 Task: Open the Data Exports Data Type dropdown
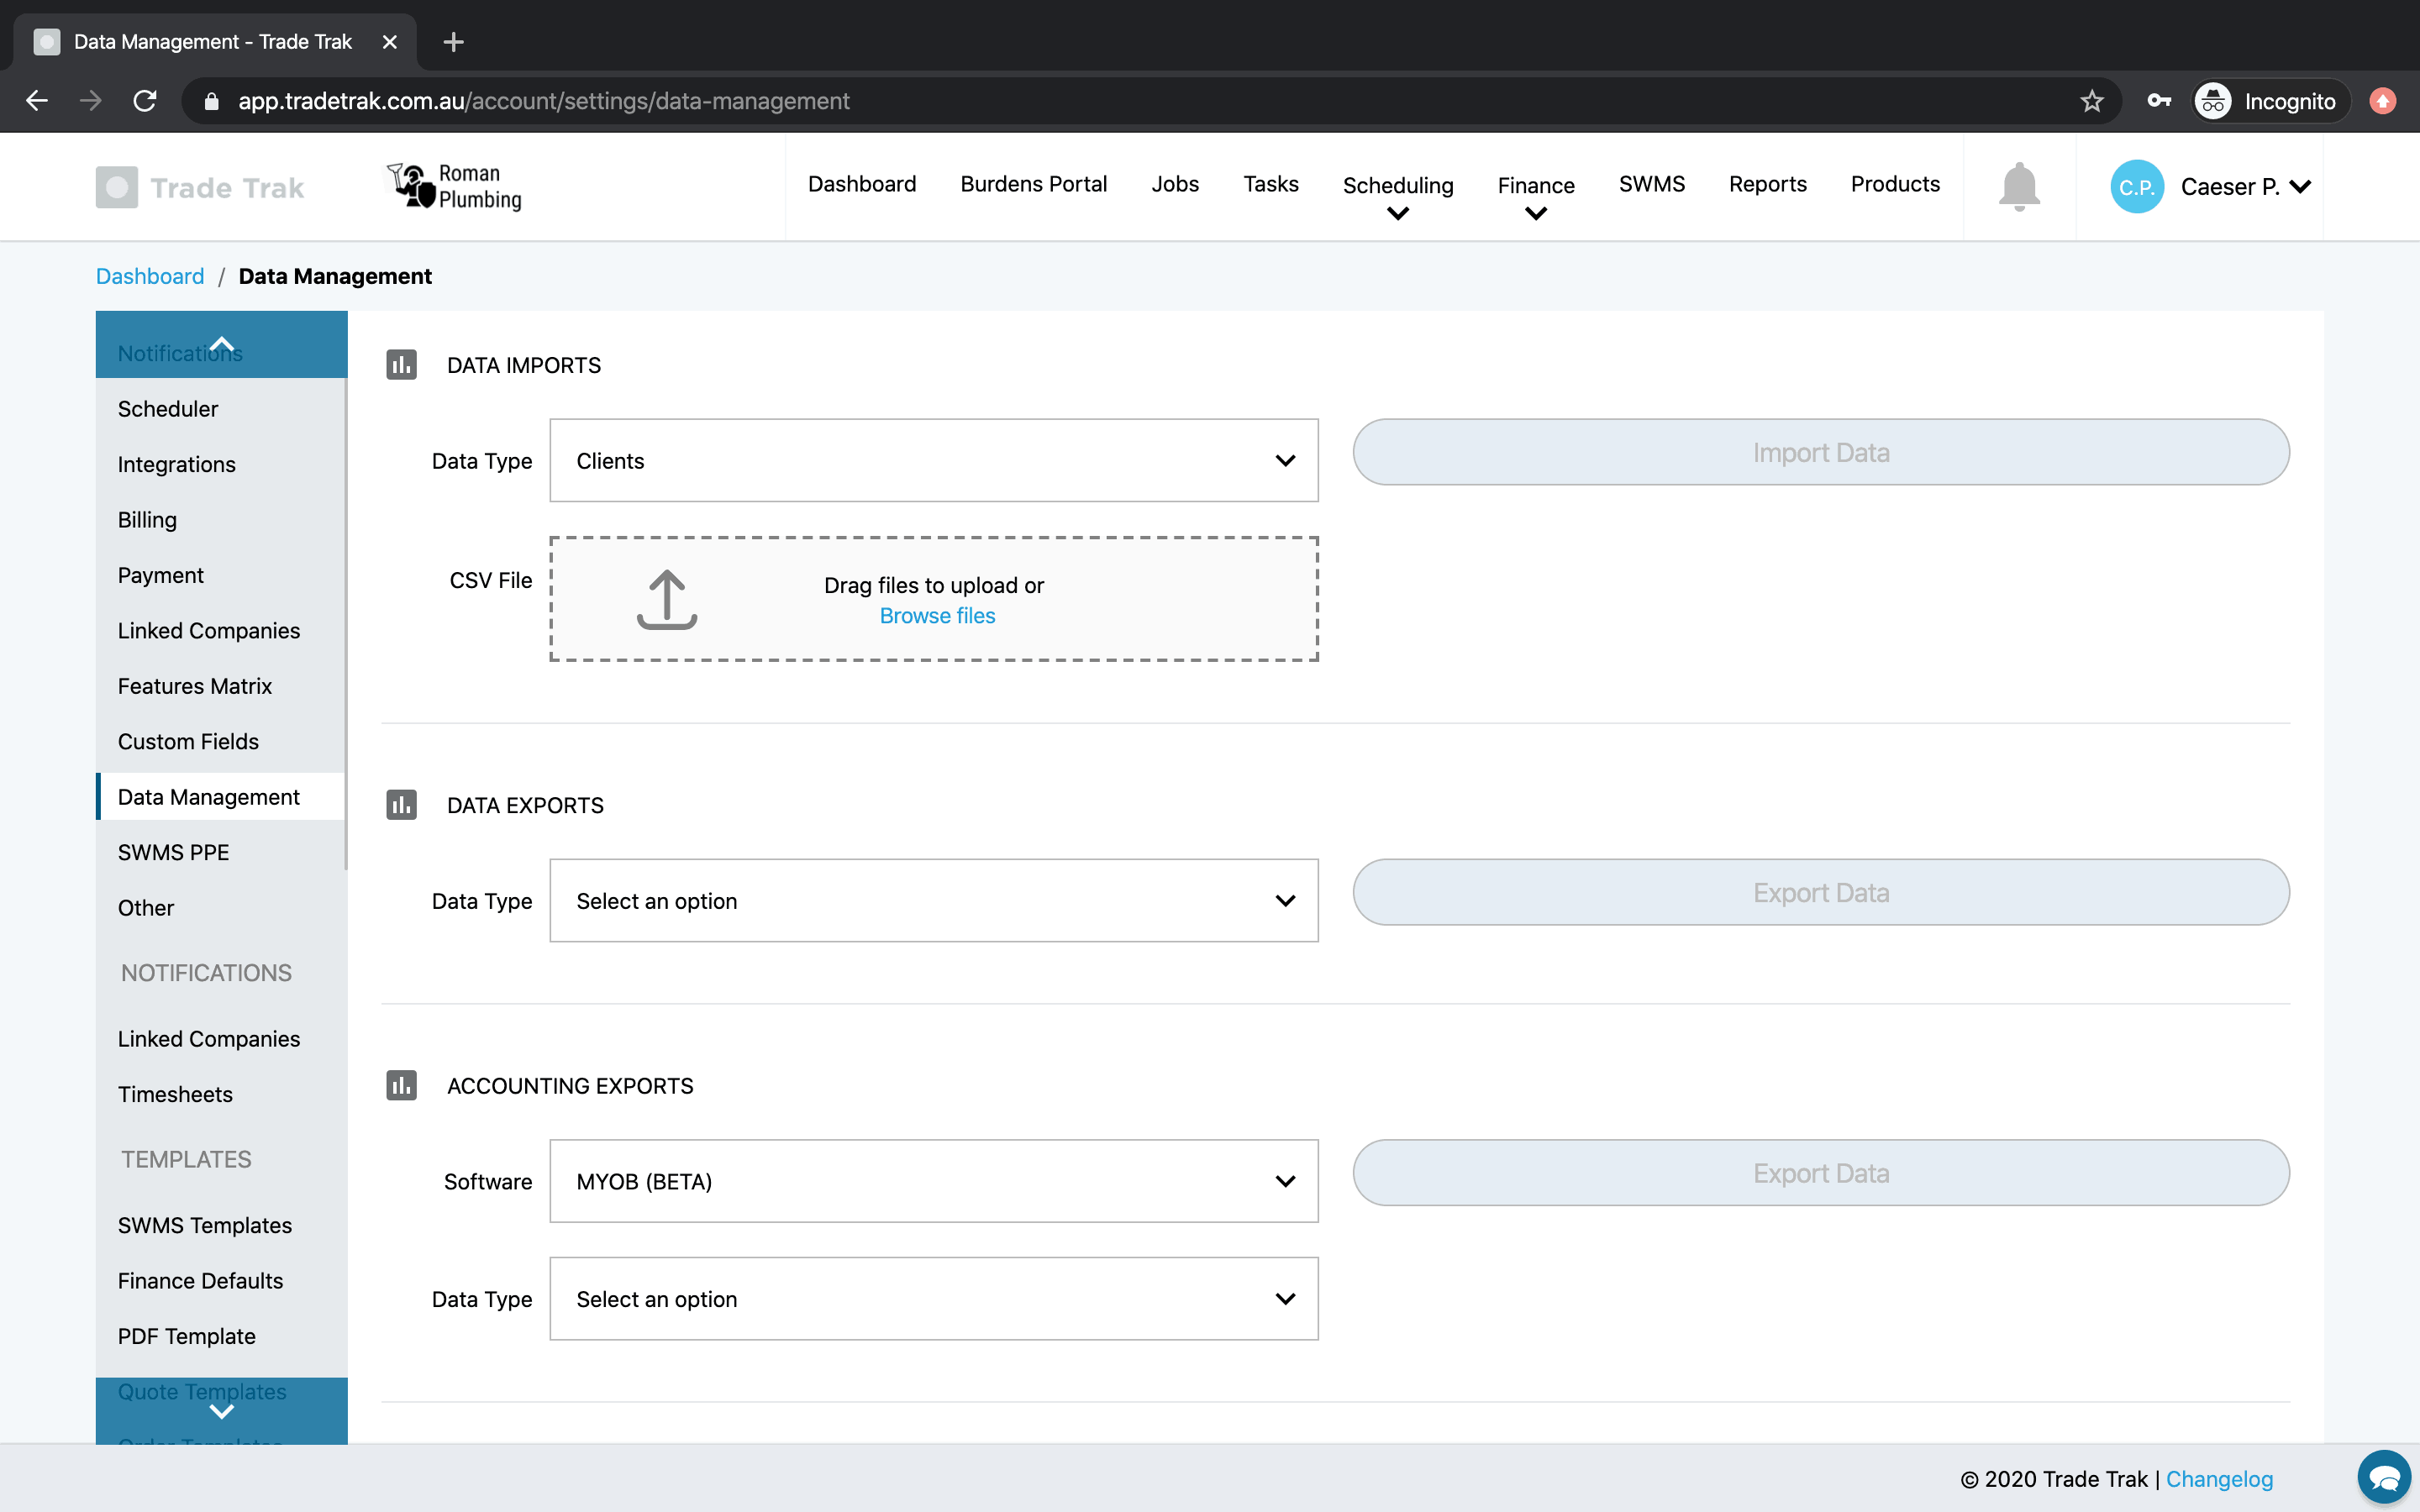coord(934,900)
